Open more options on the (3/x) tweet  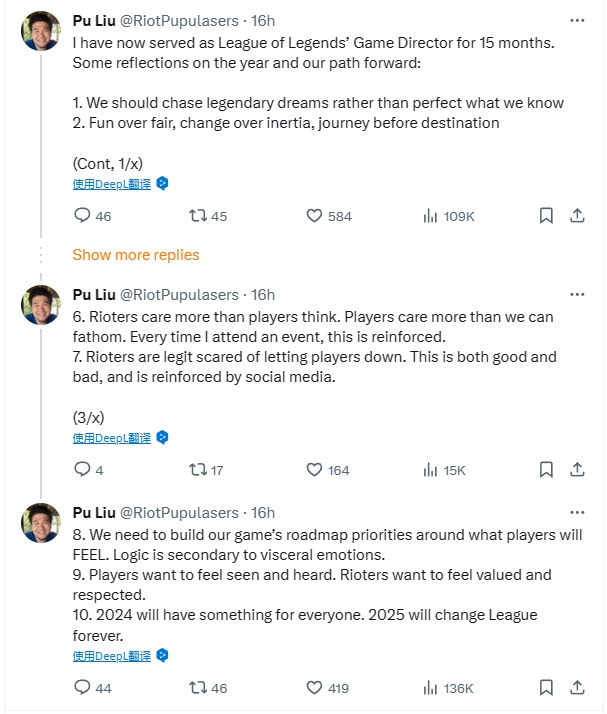tap(577, 294)
